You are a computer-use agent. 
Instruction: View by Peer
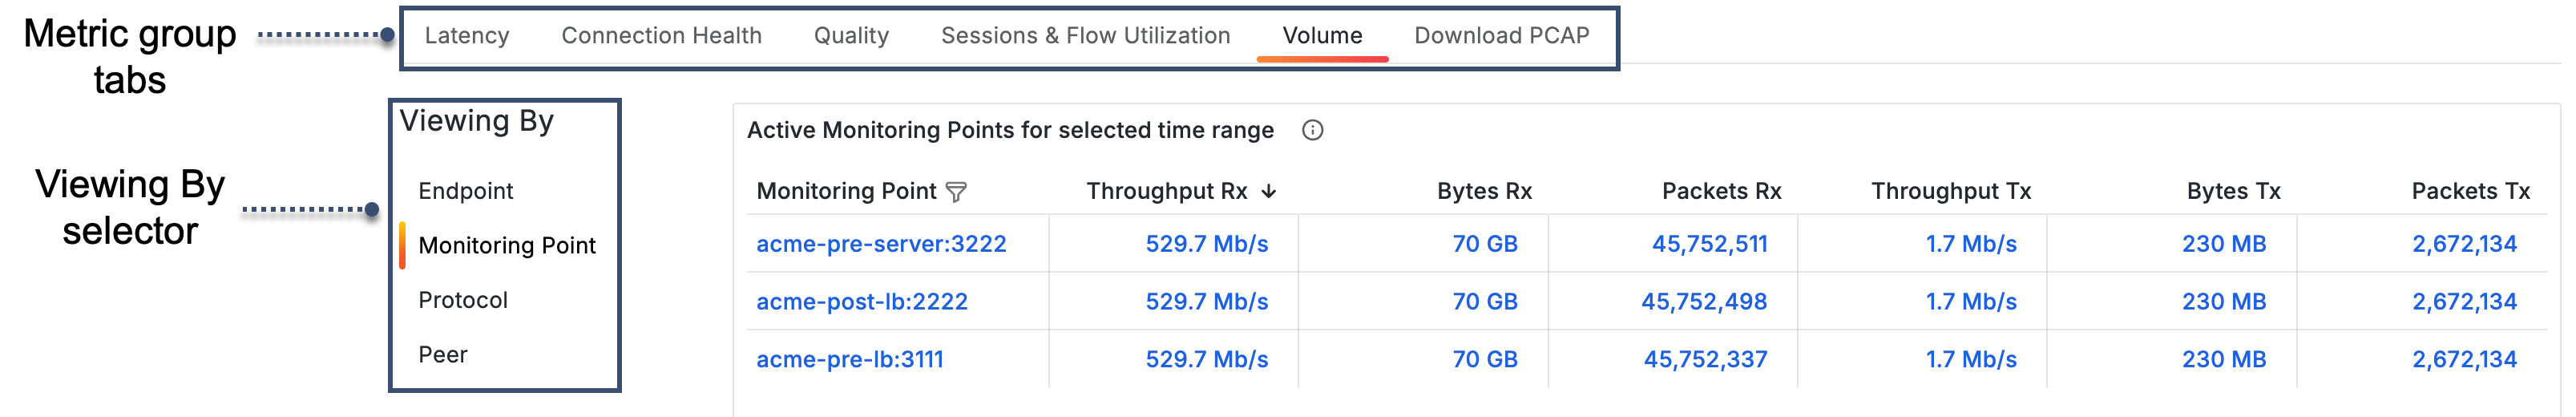(x=443, y=355)
